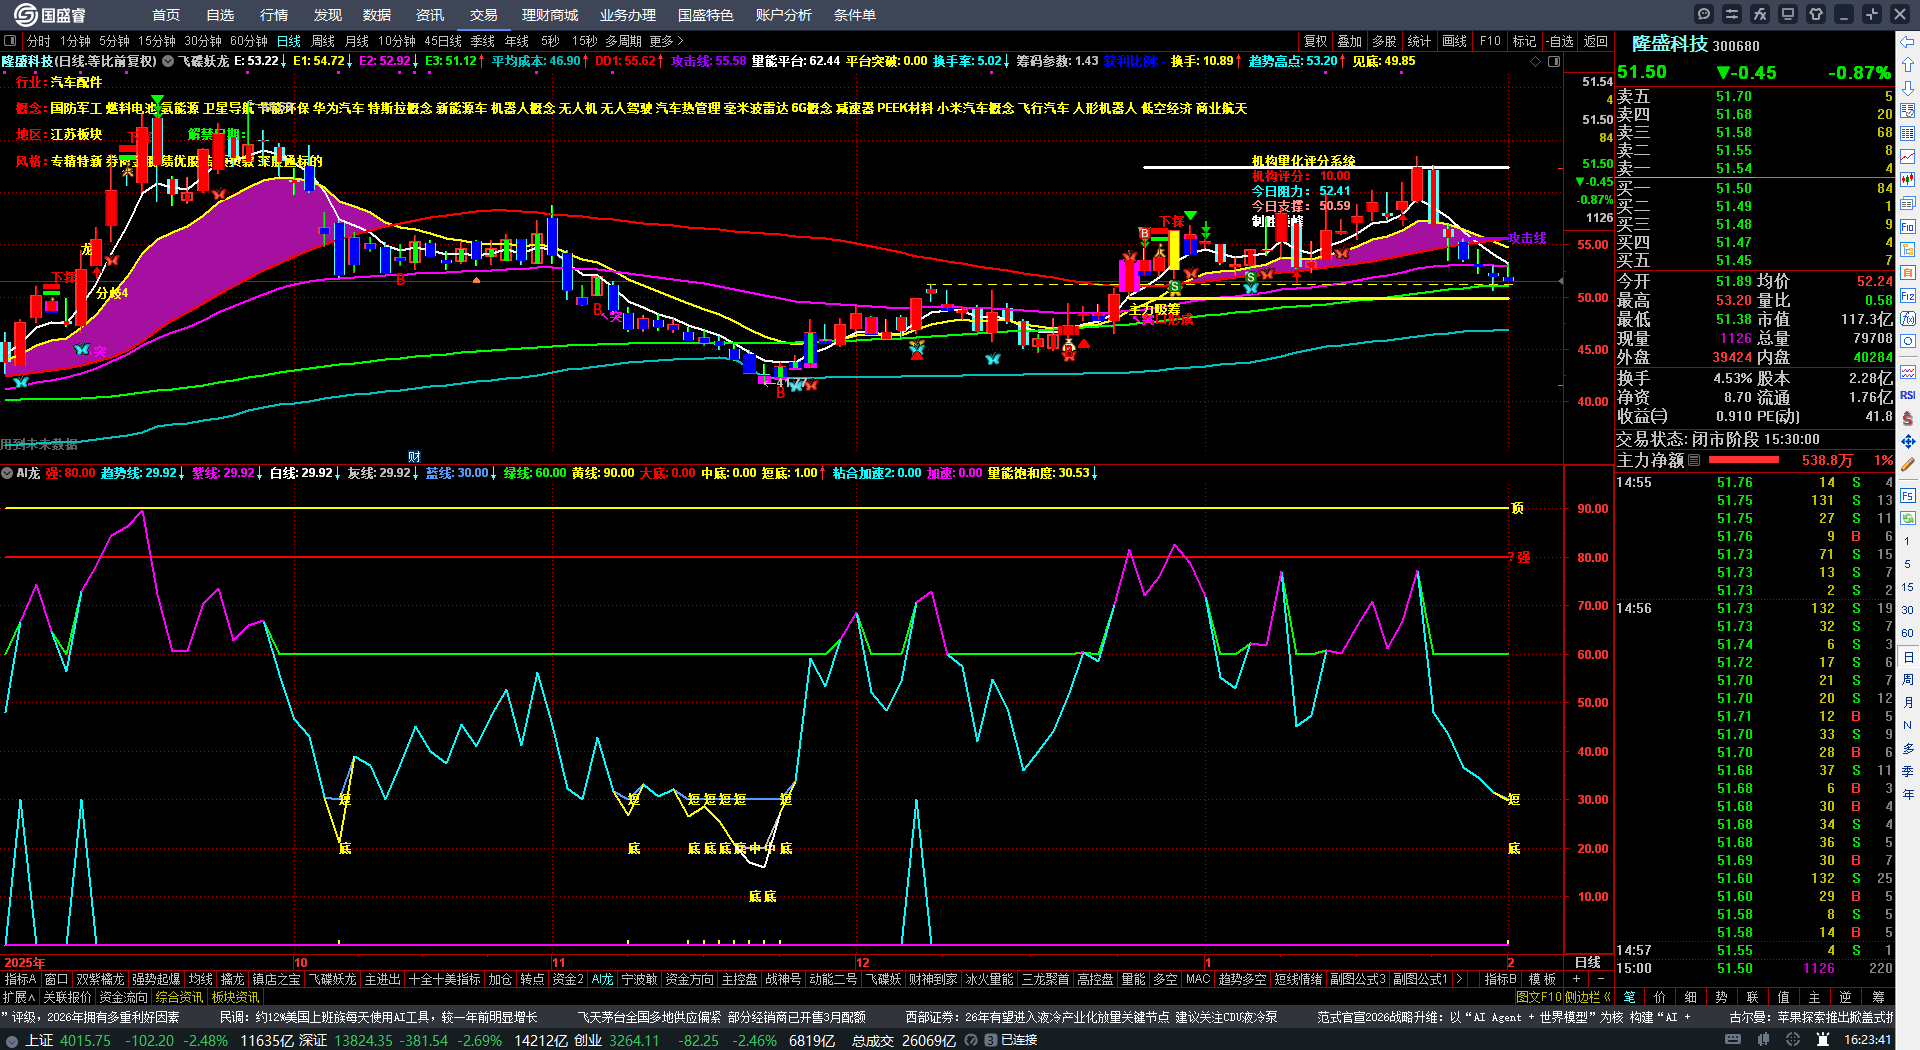This screenshot has height=1050, width=1920.
Task: Click the 返回 back button
Action: (1596, 41)
